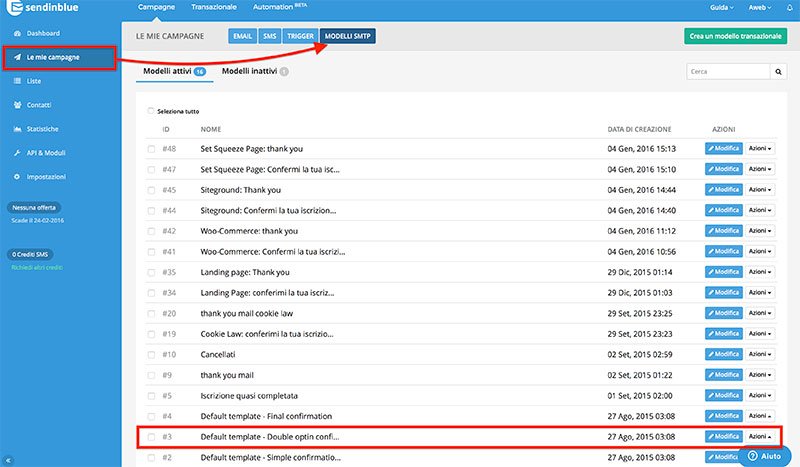Open Azioni dropdown for Landing page: Thank you

click(x=760, y=272)
